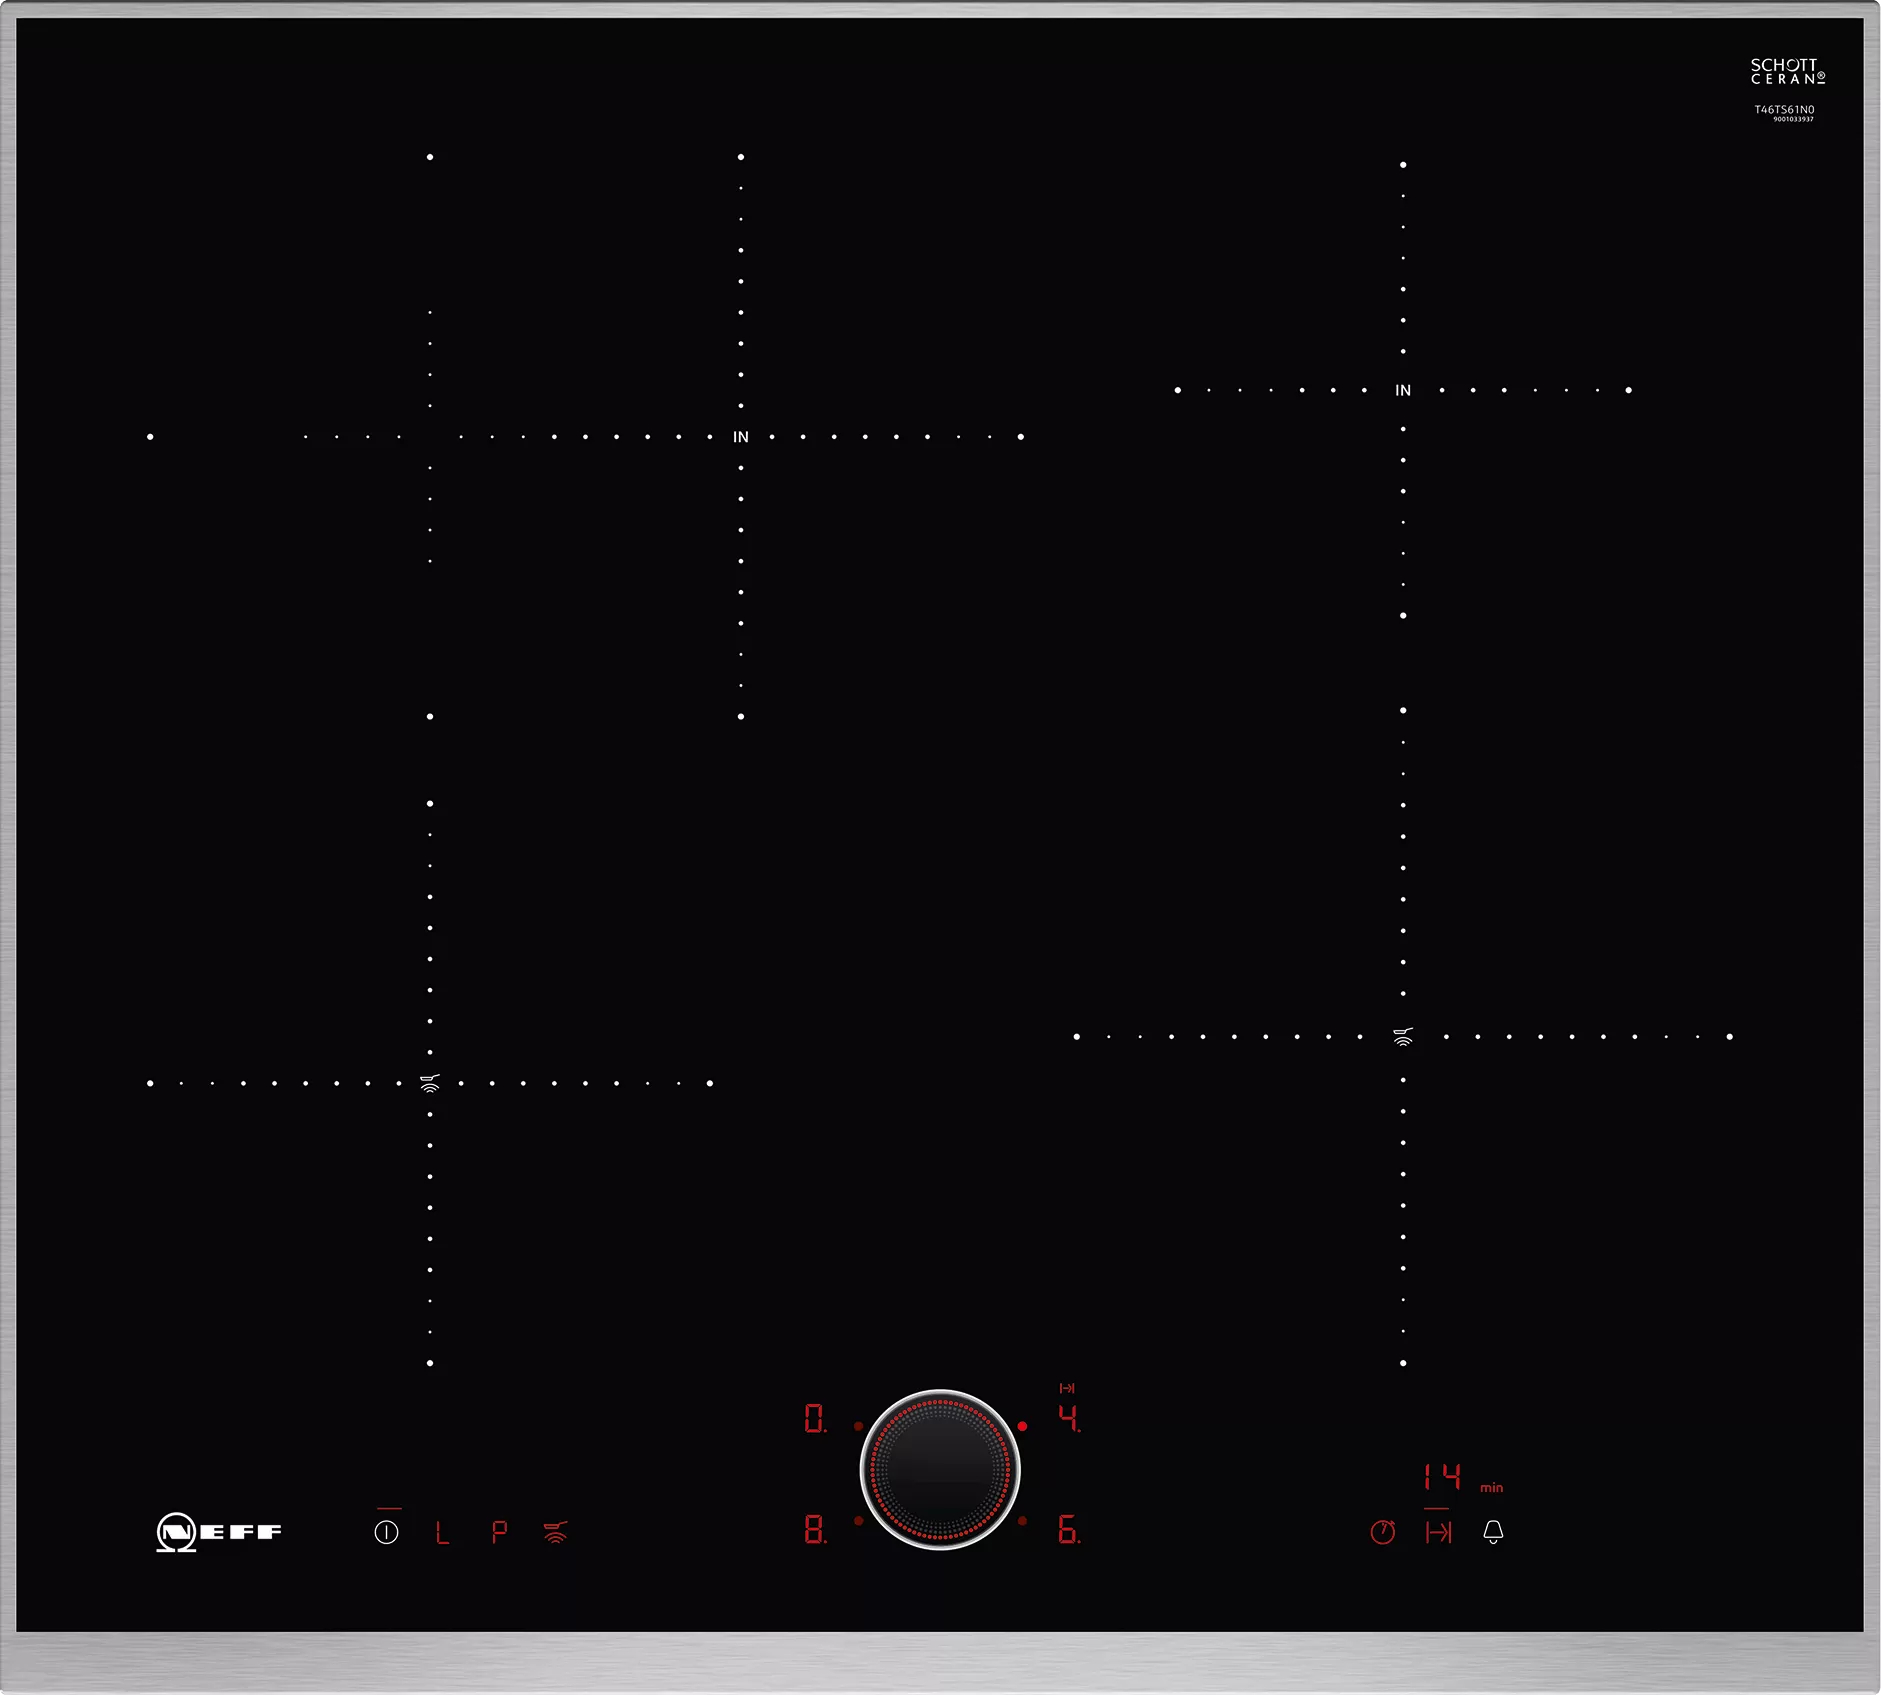Image resolution: width=1881 pixels, height=1695 pixels.
Task: Tap the frying sensor symbol on front-left zone
Action: (430, 1083)
